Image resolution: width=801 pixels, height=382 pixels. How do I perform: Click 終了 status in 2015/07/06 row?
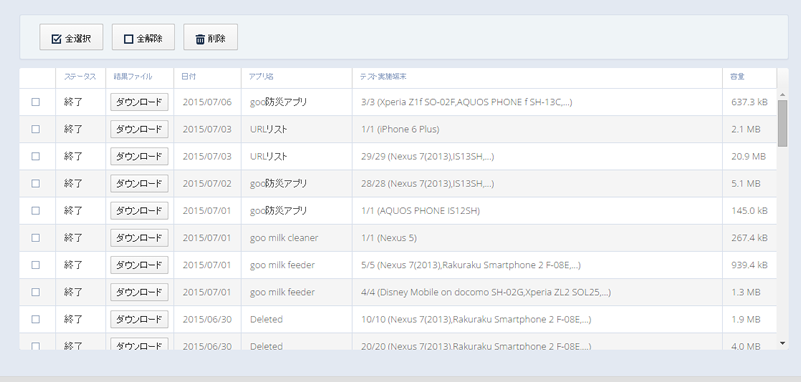[73, 102]
